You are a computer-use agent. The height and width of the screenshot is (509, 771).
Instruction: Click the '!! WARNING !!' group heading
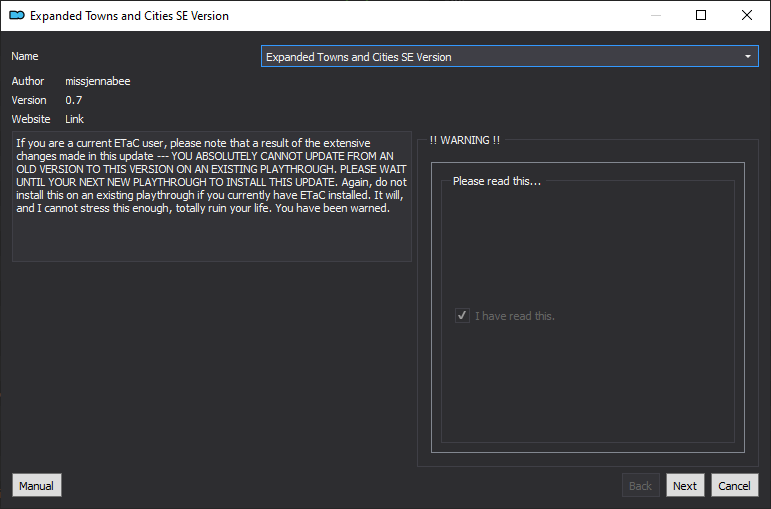pyautogui.click(x=465, y=140)
